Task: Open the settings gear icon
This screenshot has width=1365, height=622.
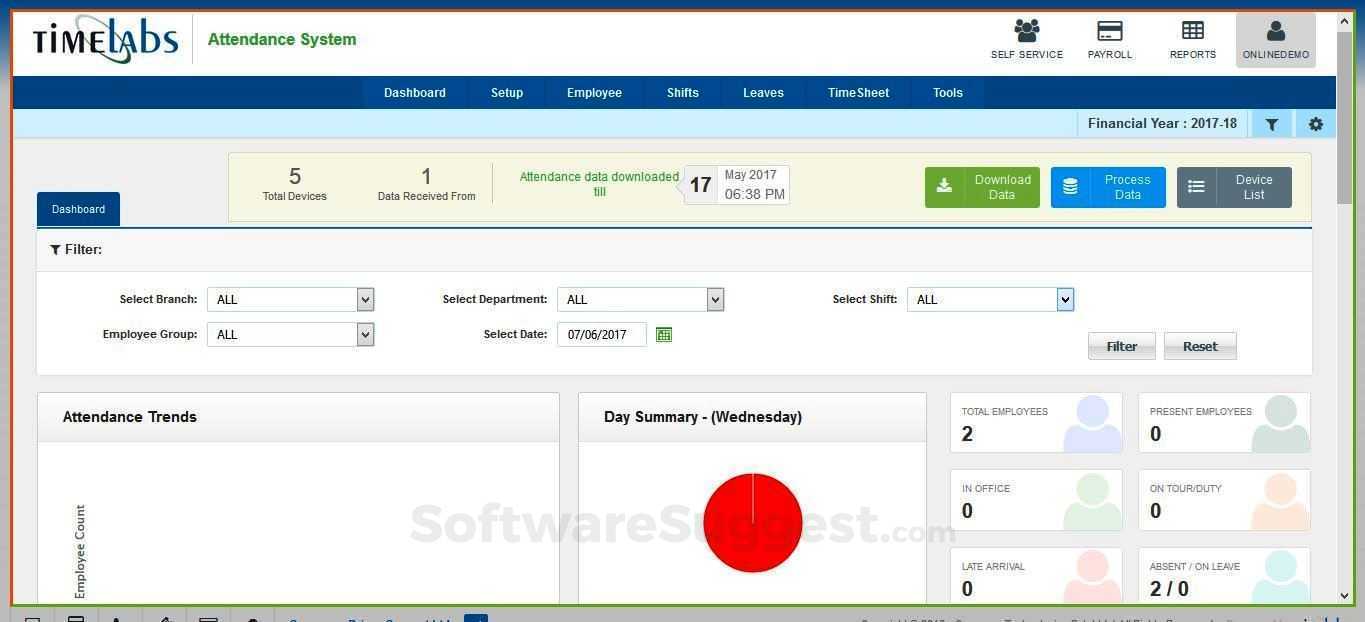Action: point(1316,124)
